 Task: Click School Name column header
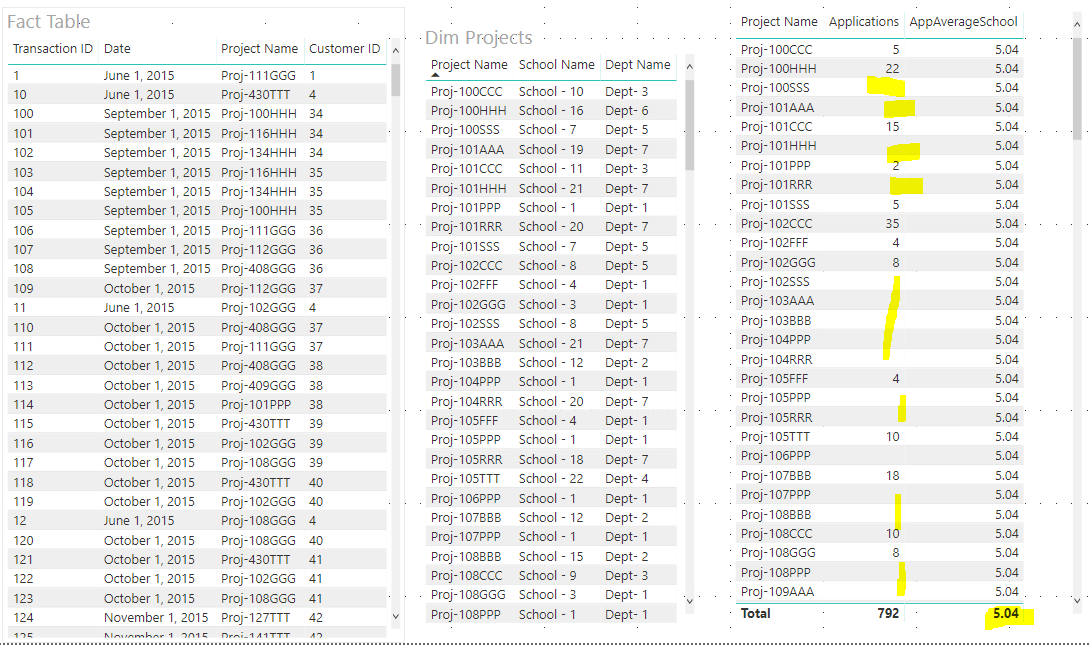click(x=557, y=65)
